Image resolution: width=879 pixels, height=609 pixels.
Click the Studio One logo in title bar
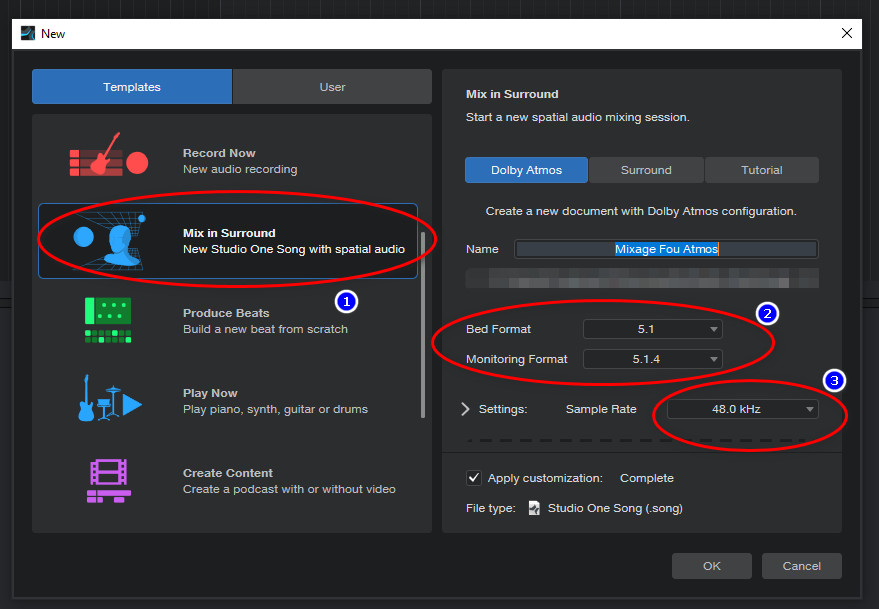point(28,34)
